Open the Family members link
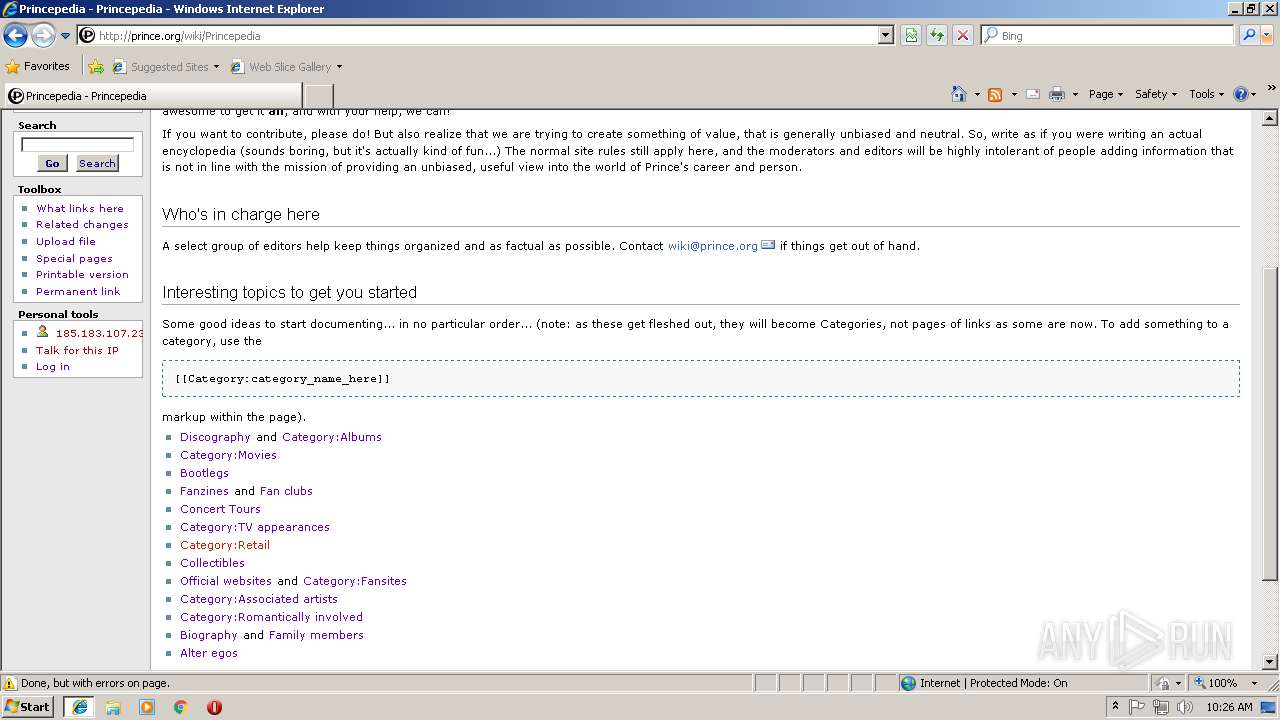 tap(316, 635)
